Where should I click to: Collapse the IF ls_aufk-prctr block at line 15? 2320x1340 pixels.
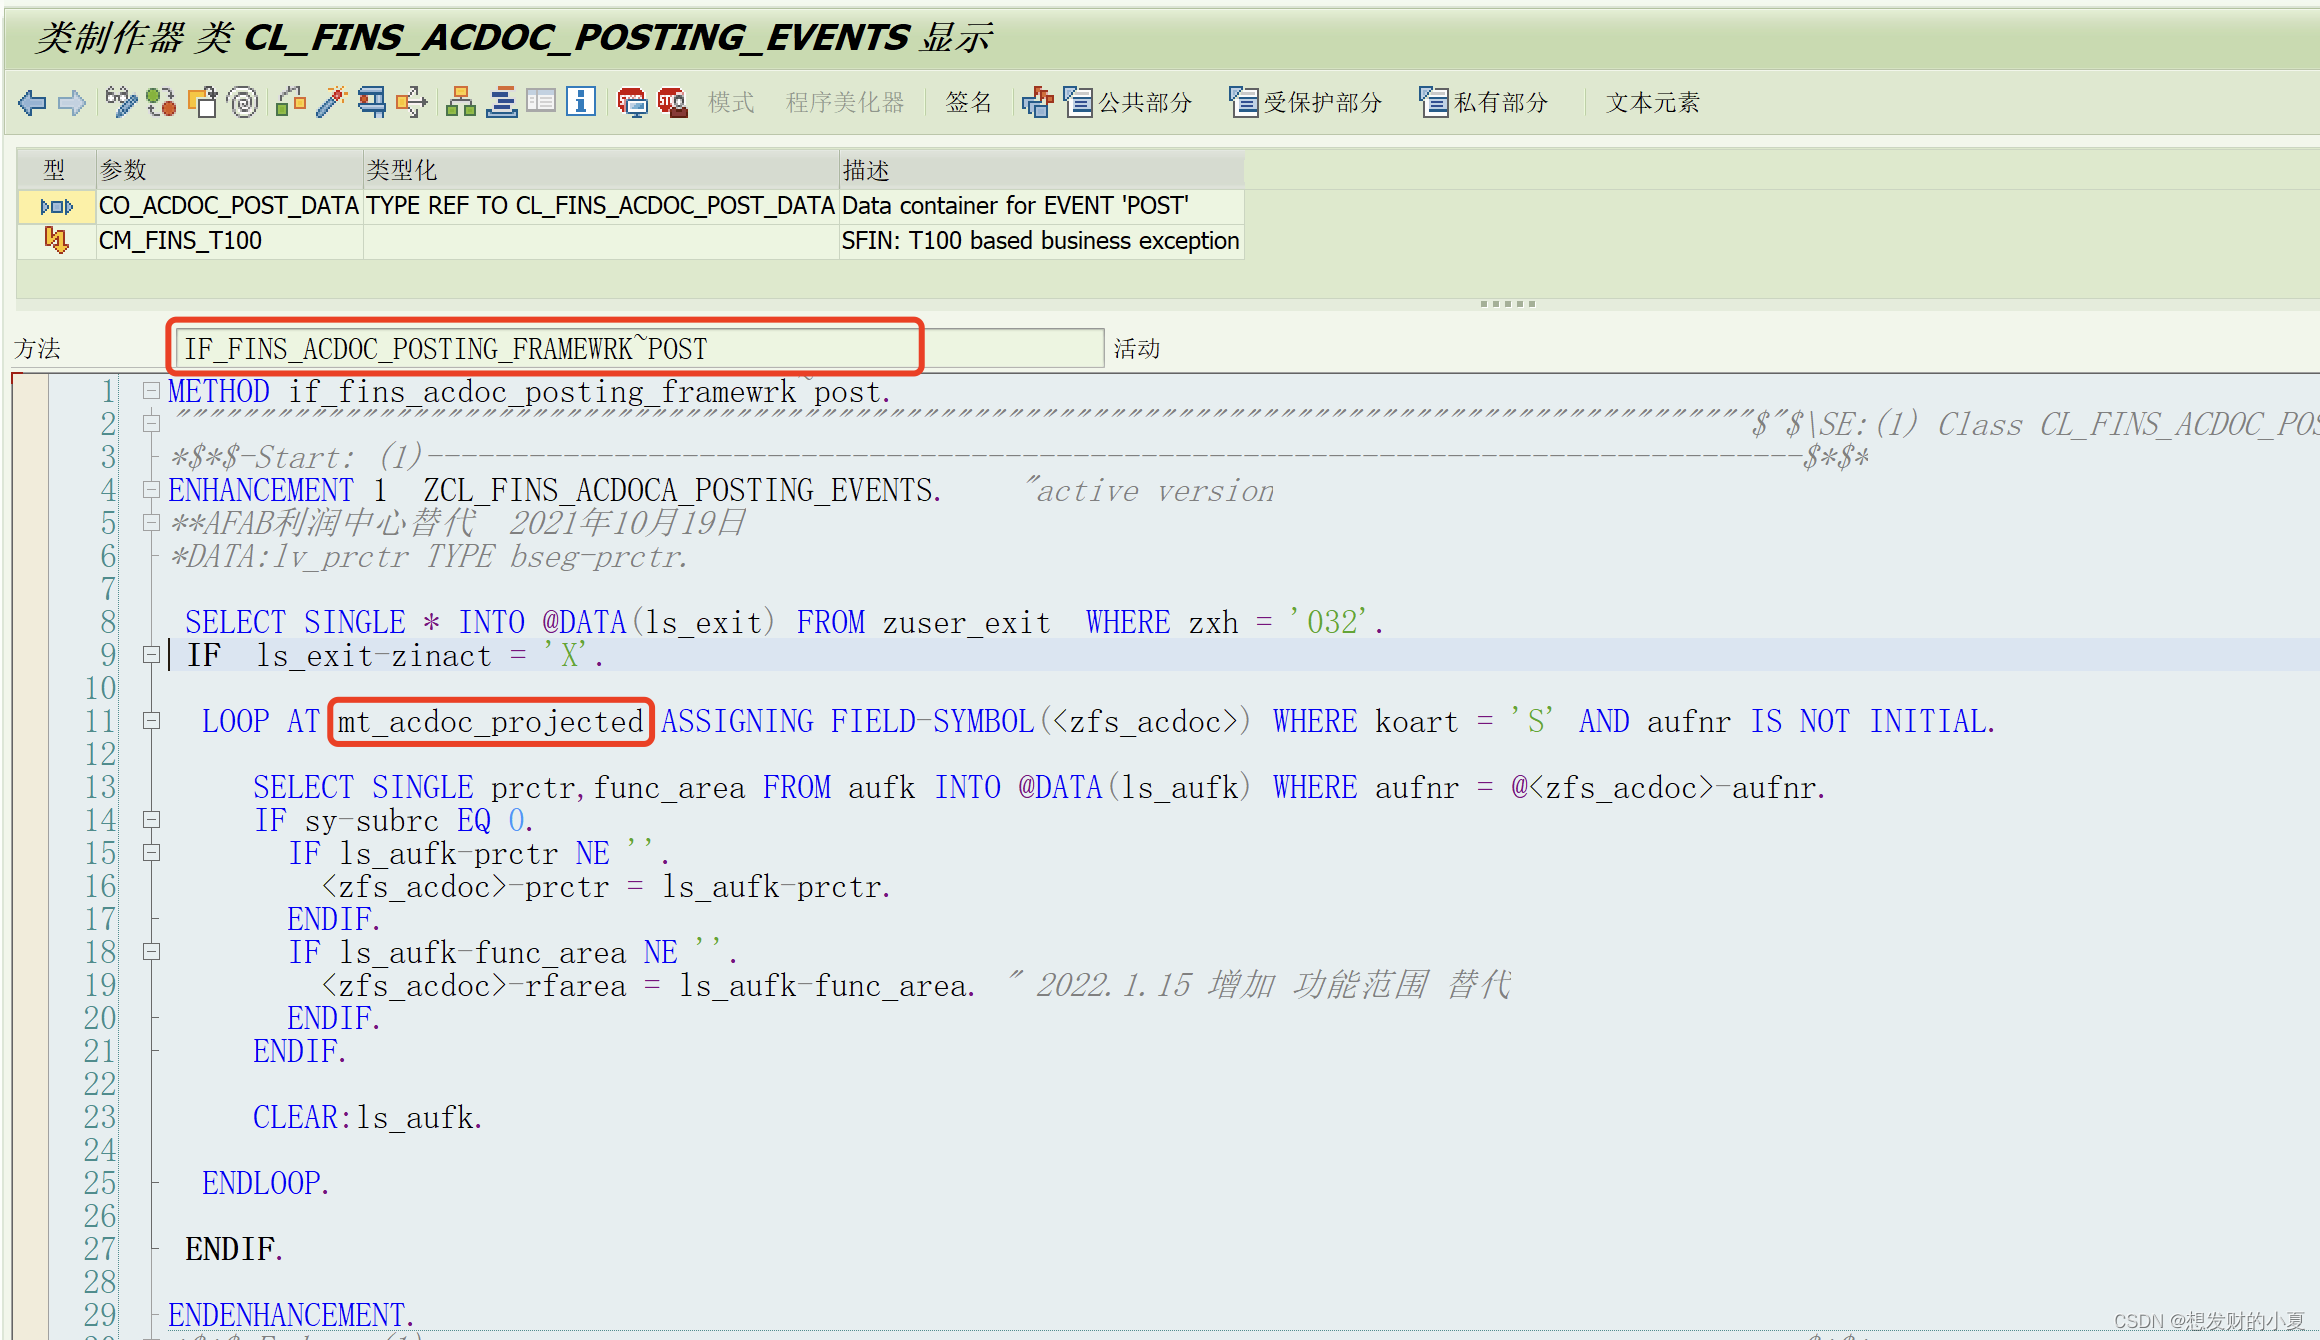click(151, 853)
